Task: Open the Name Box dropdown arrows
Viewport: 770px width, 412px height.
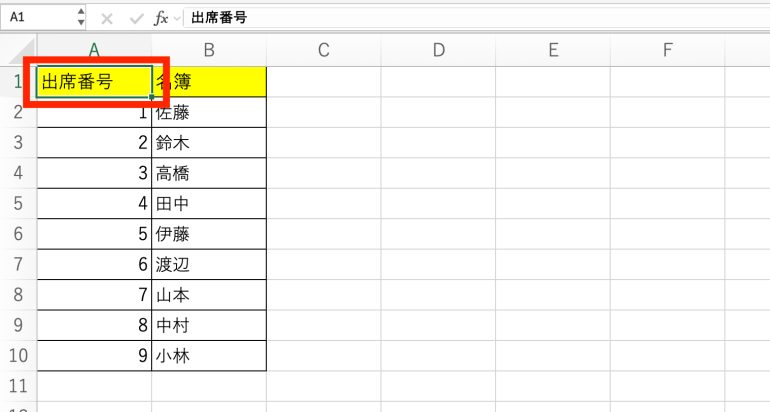Action: (80, 18)
